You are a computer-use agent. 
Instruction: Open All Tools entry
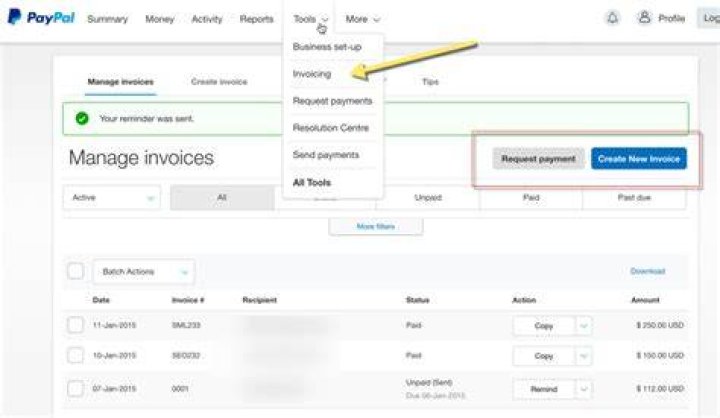(x=312, y=182)
